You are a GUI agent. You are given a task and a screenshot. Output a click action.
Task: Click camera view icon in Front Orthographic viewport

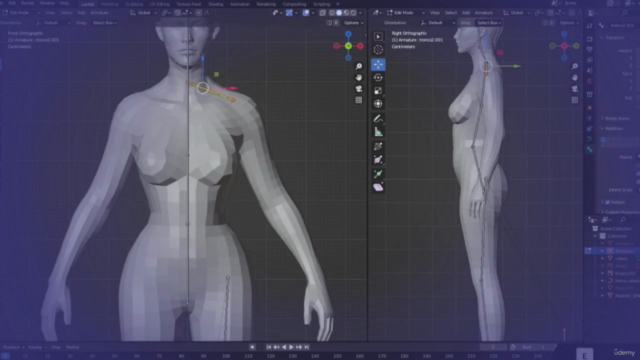coord(359,89)
